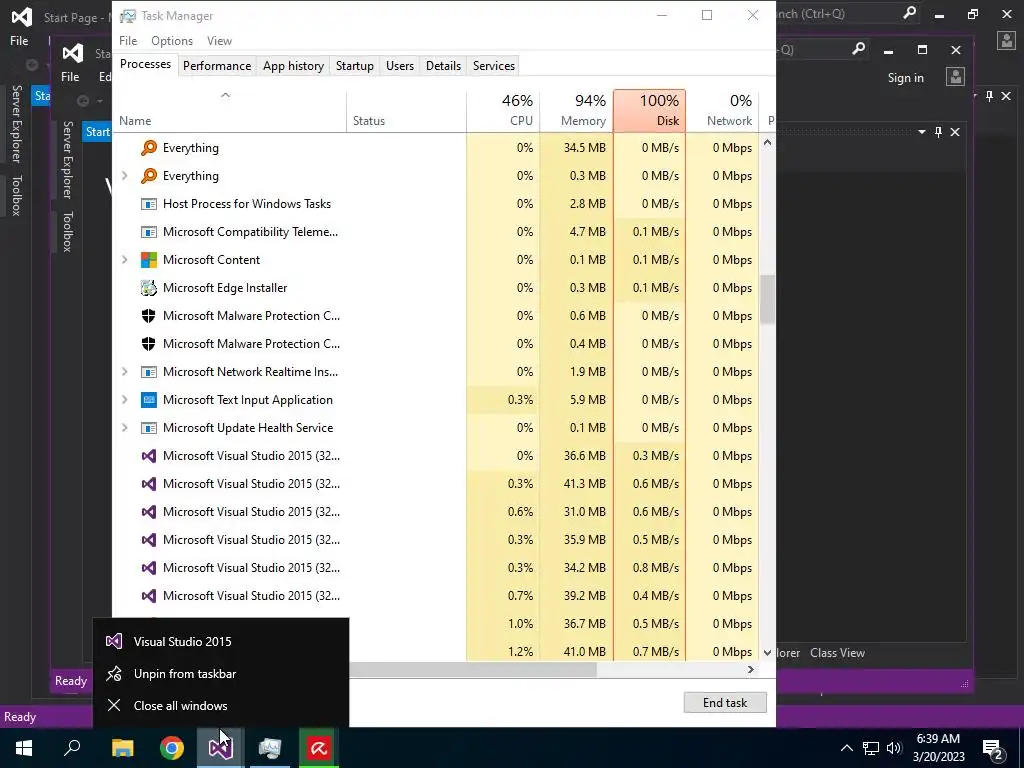Click the first Microsoft Malware Protection shield icon
Screen dimensions: 1024x768
click(149, 316)
